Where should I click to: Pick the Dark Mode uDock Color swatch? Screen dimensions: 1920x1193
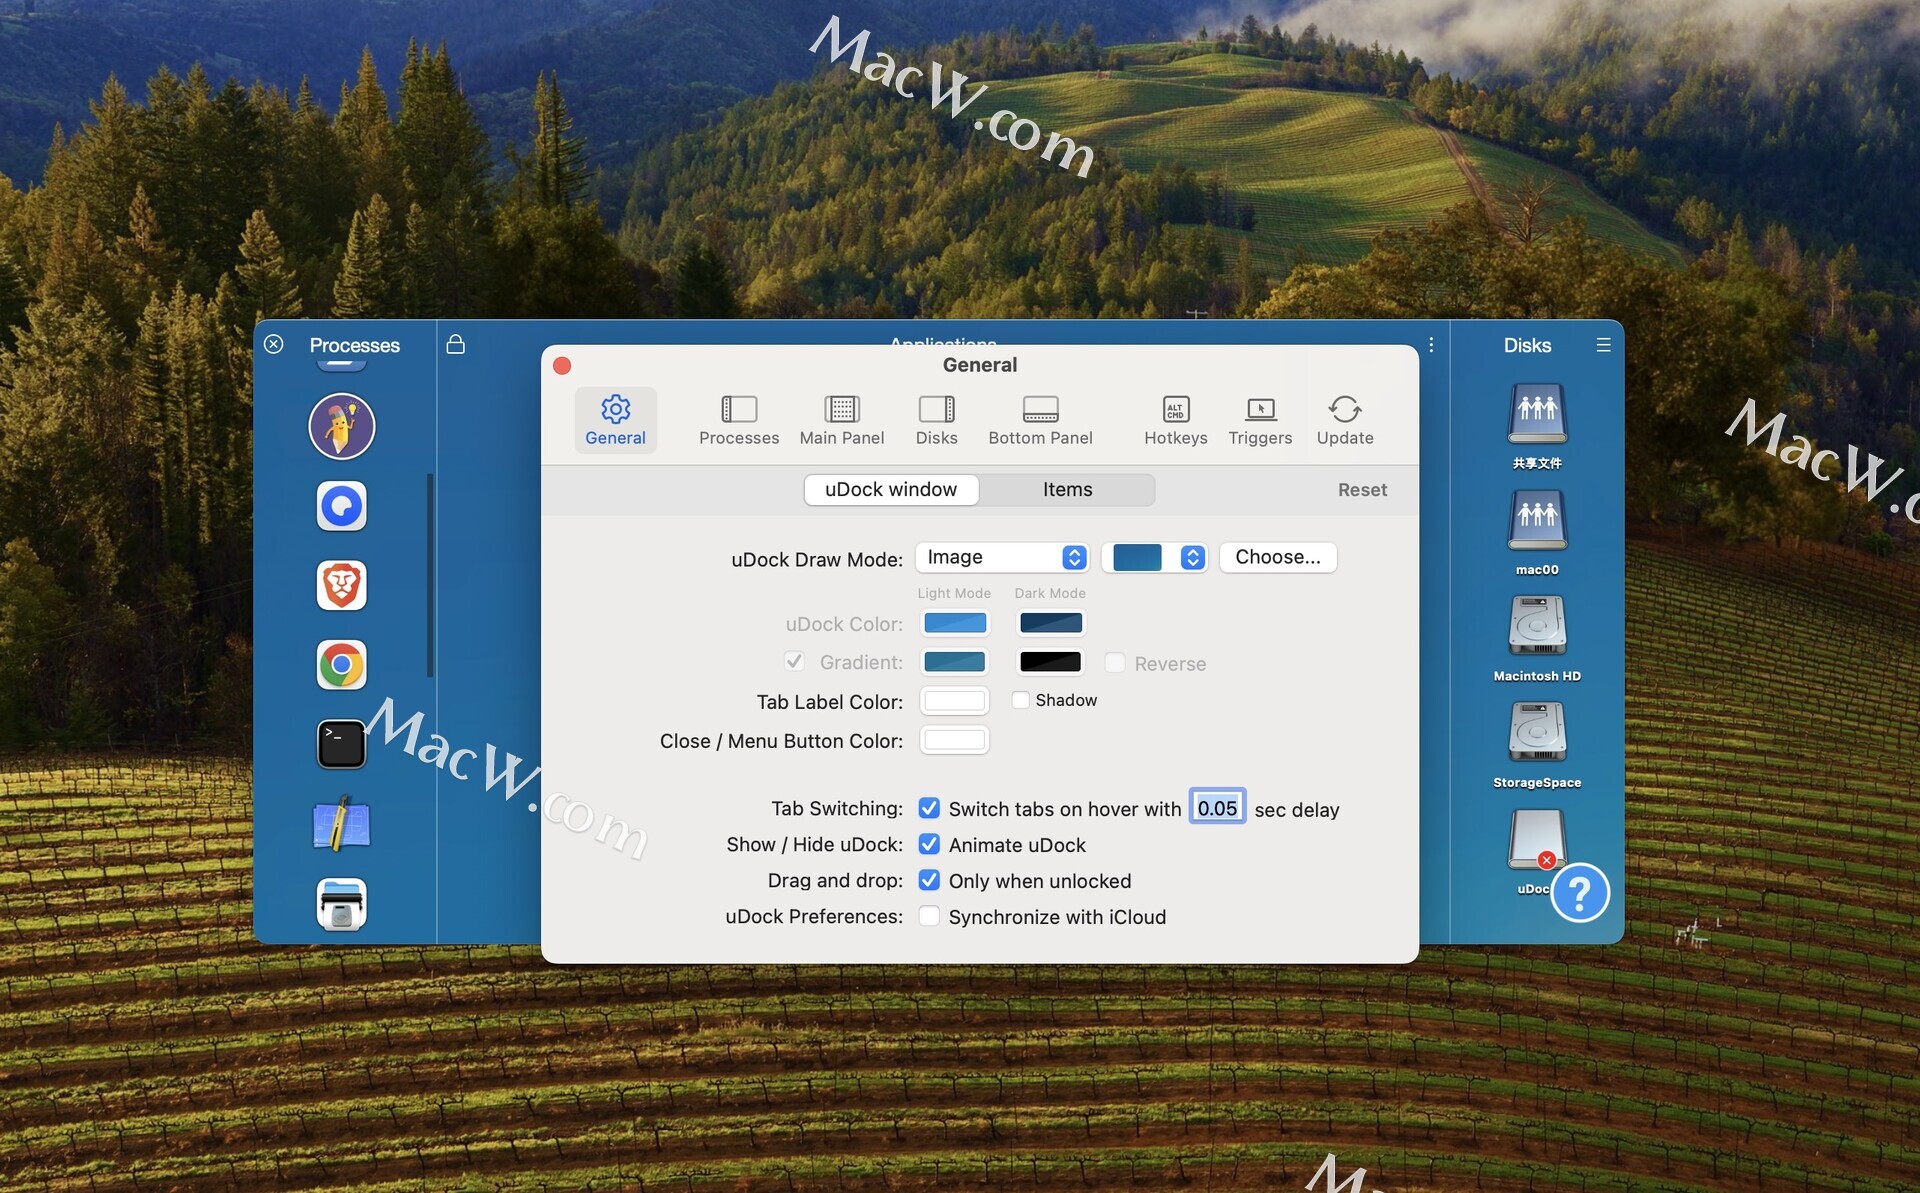pyautogui.click(x=1050, y=623)
